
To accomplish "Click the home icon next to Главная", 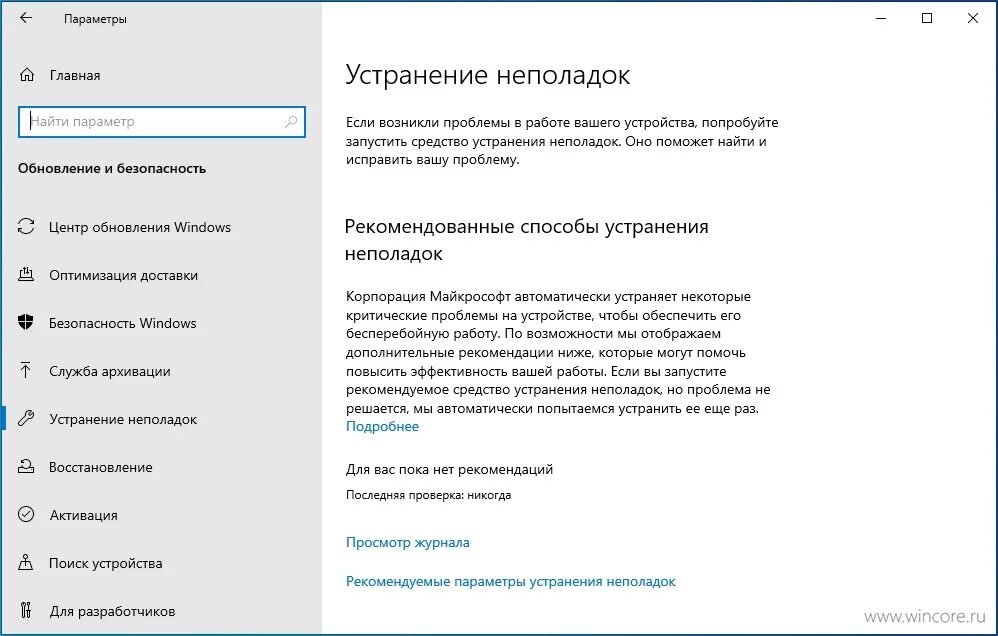I will coord(24,75).
